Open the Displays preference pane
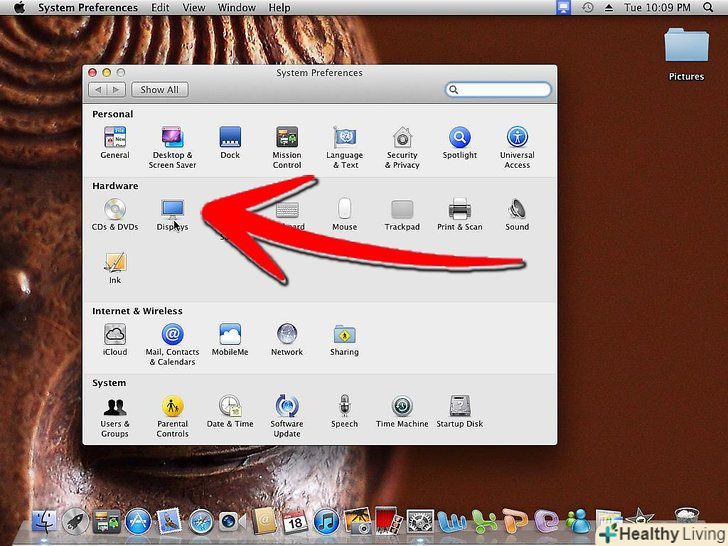The height and width of the screenshot is (546, 728). pyautogui.click(x=172, y=214)
